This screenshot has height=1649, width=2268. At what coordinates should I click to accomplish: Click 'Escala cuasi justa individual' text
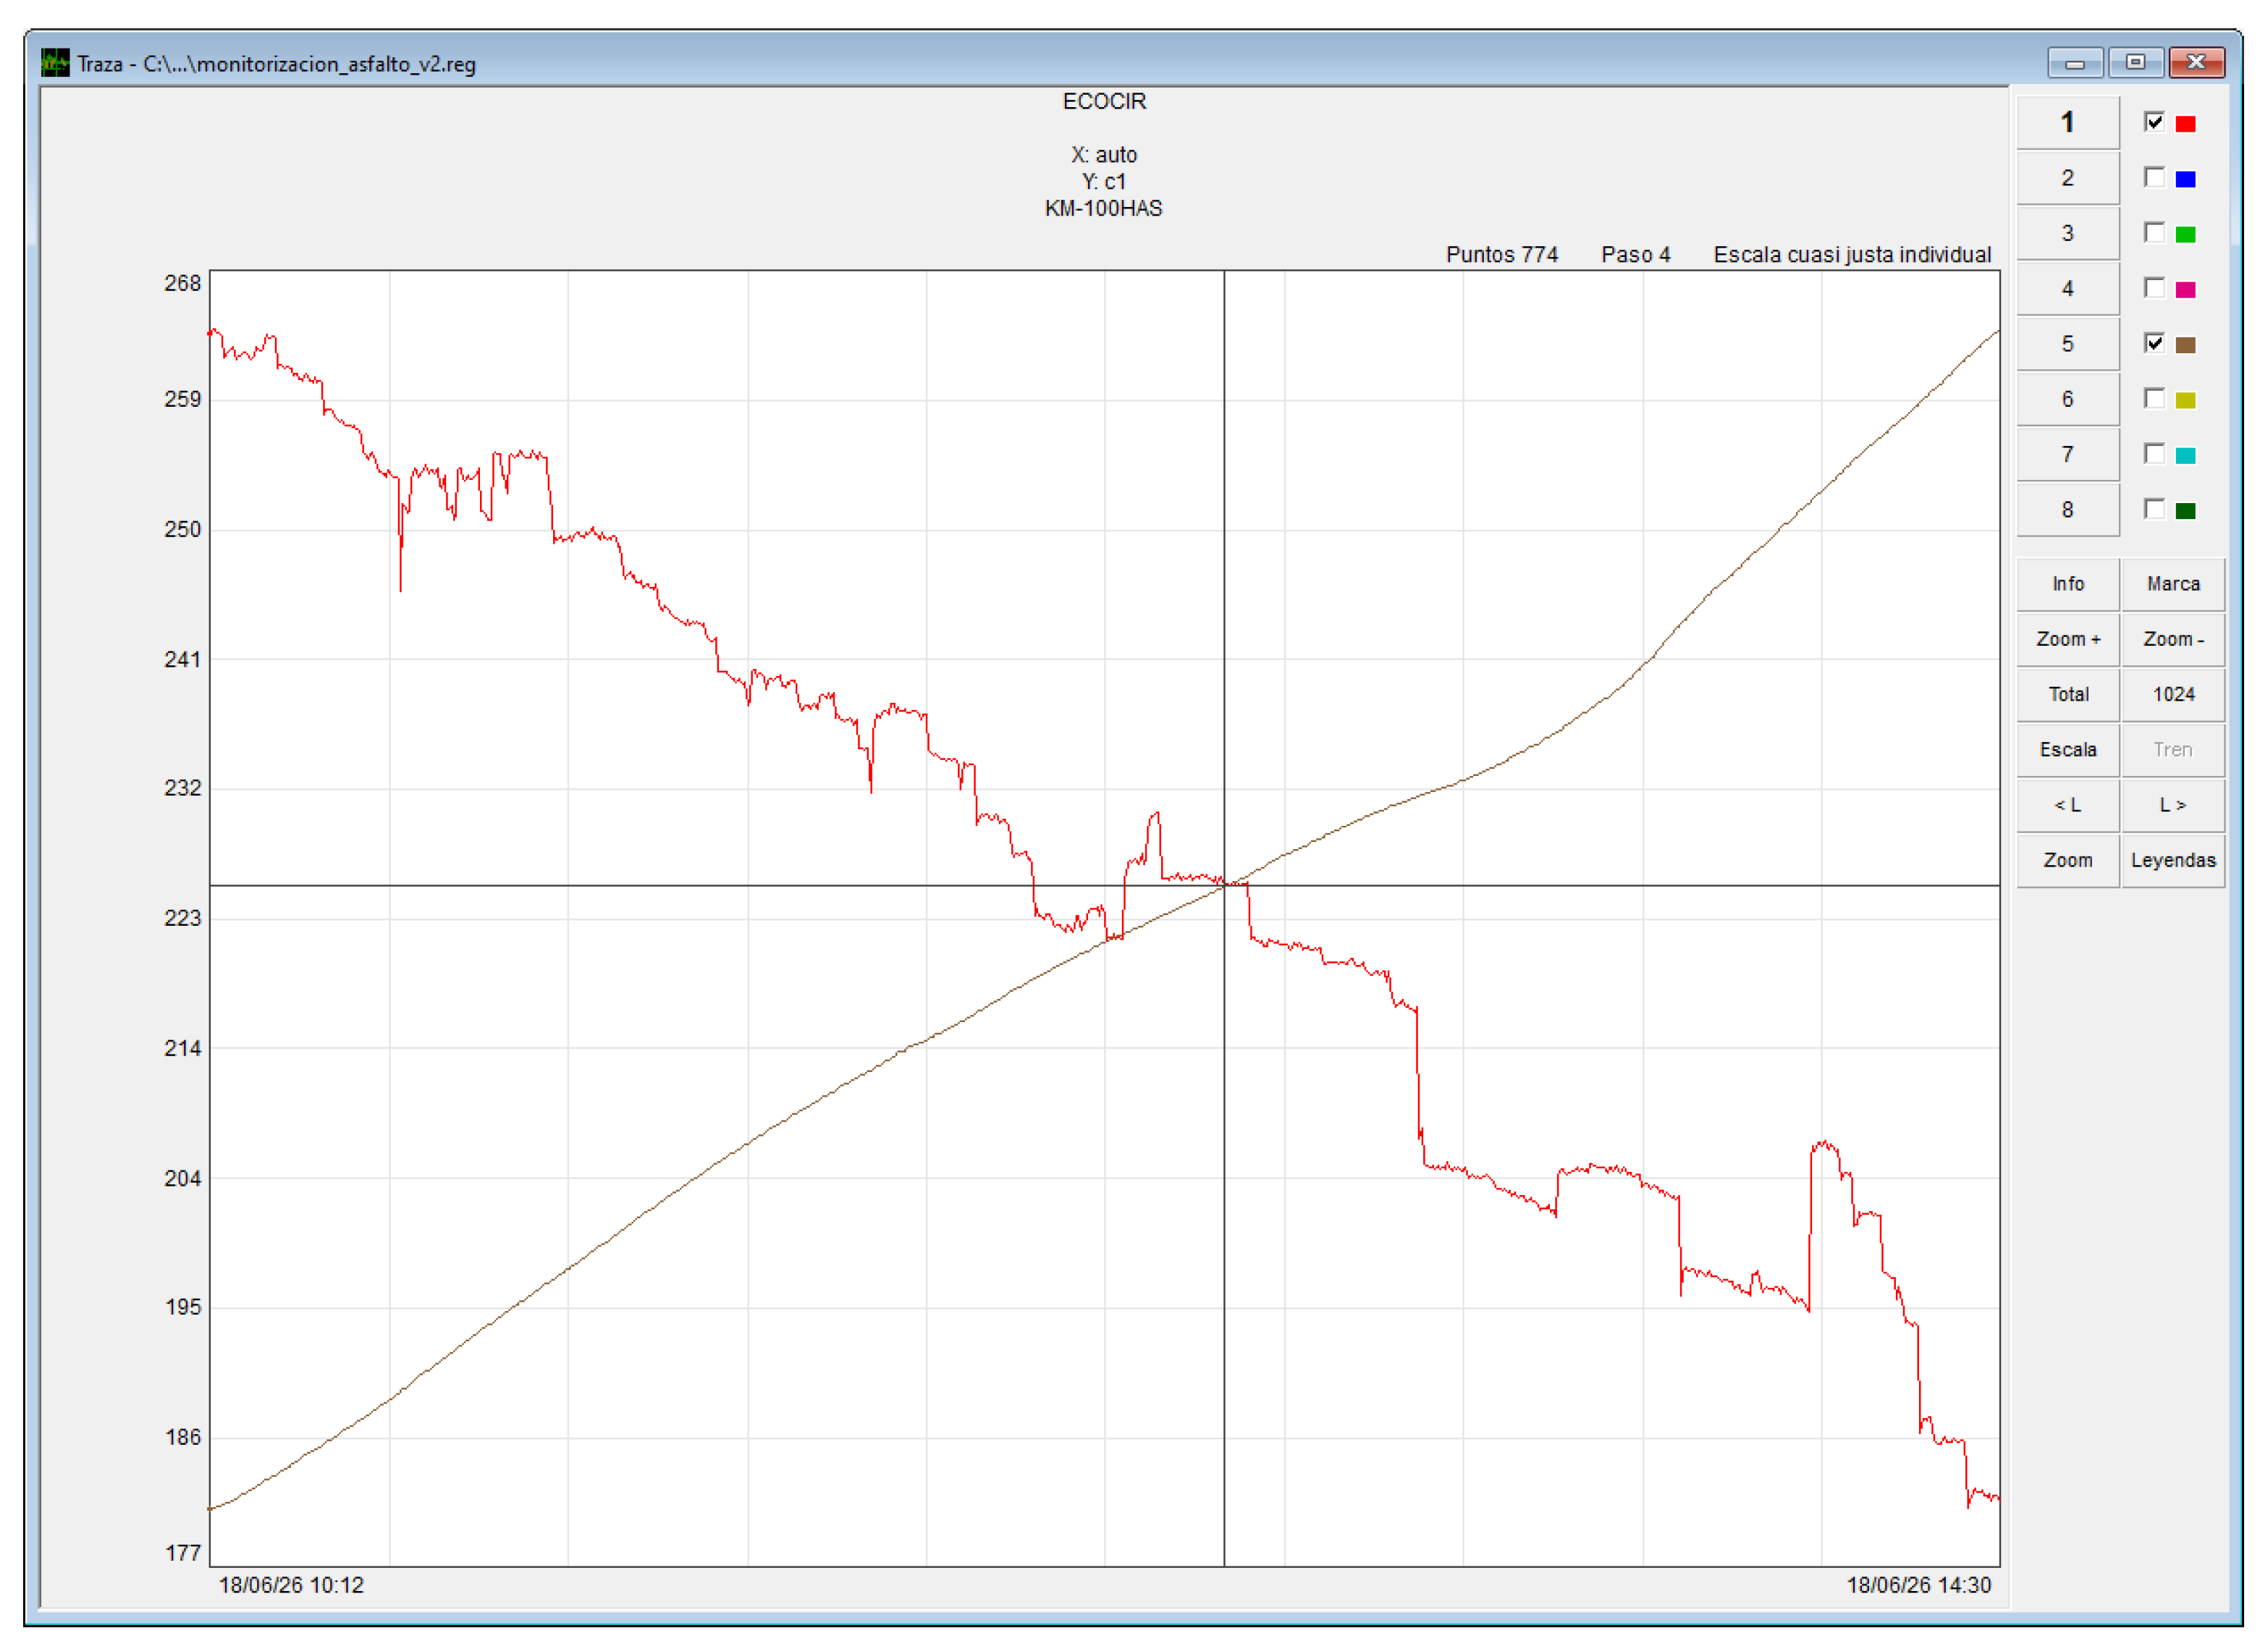(x=1852, y=254)
